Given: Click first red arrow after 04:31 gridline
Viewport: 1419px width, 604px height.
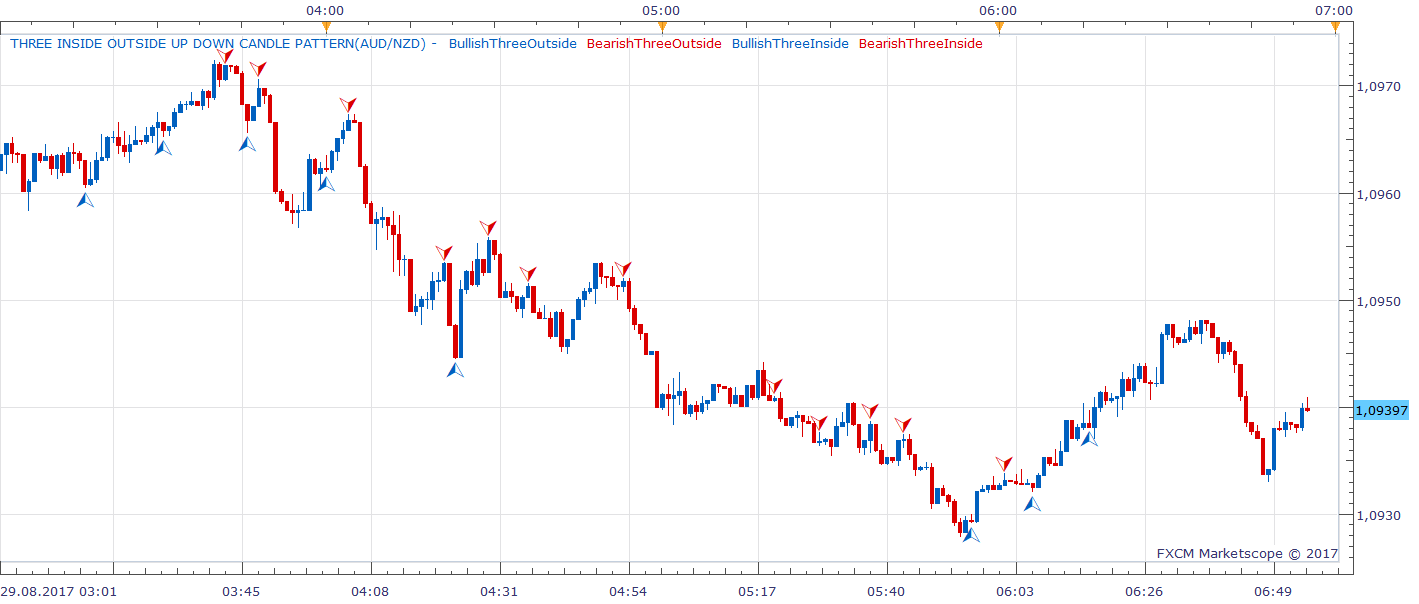Looking at the screenshot, I should [x=528, y=274].
